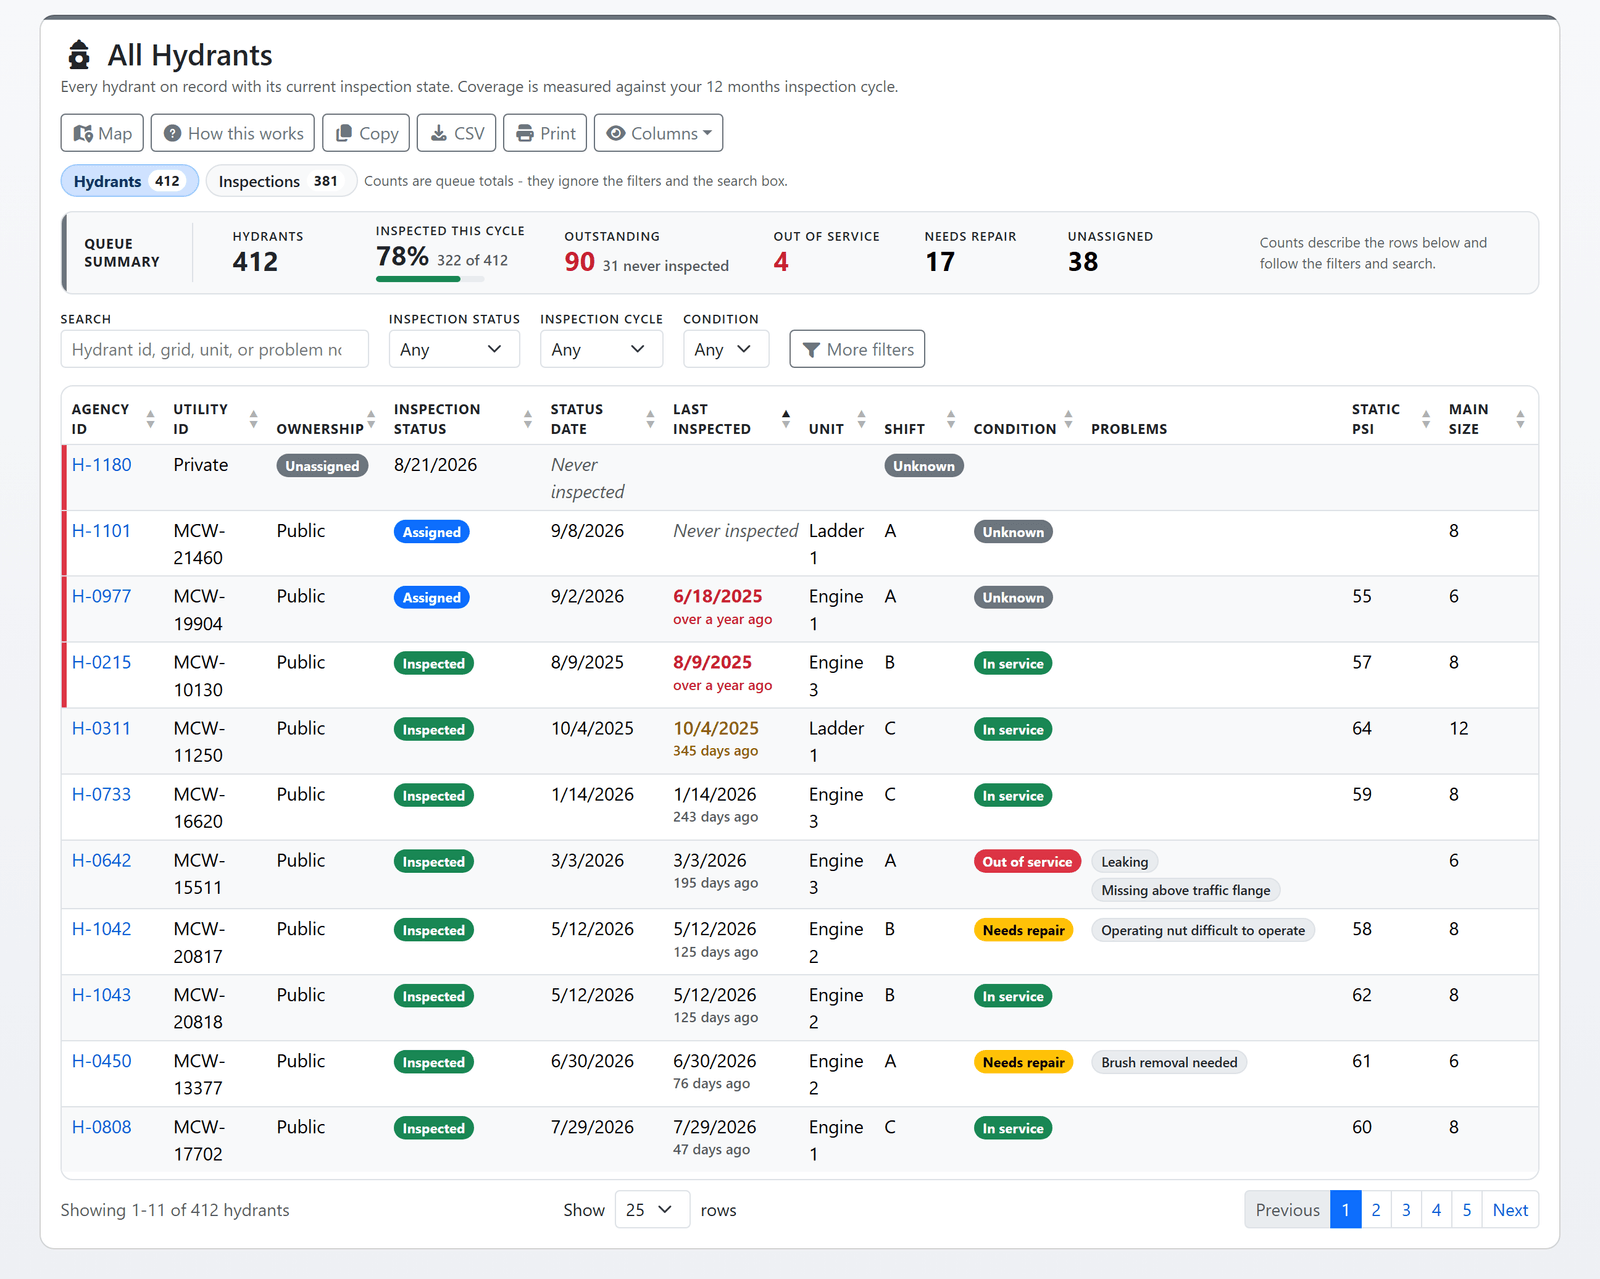Open the Columns visibility dropdown

(x=658, y=133)
